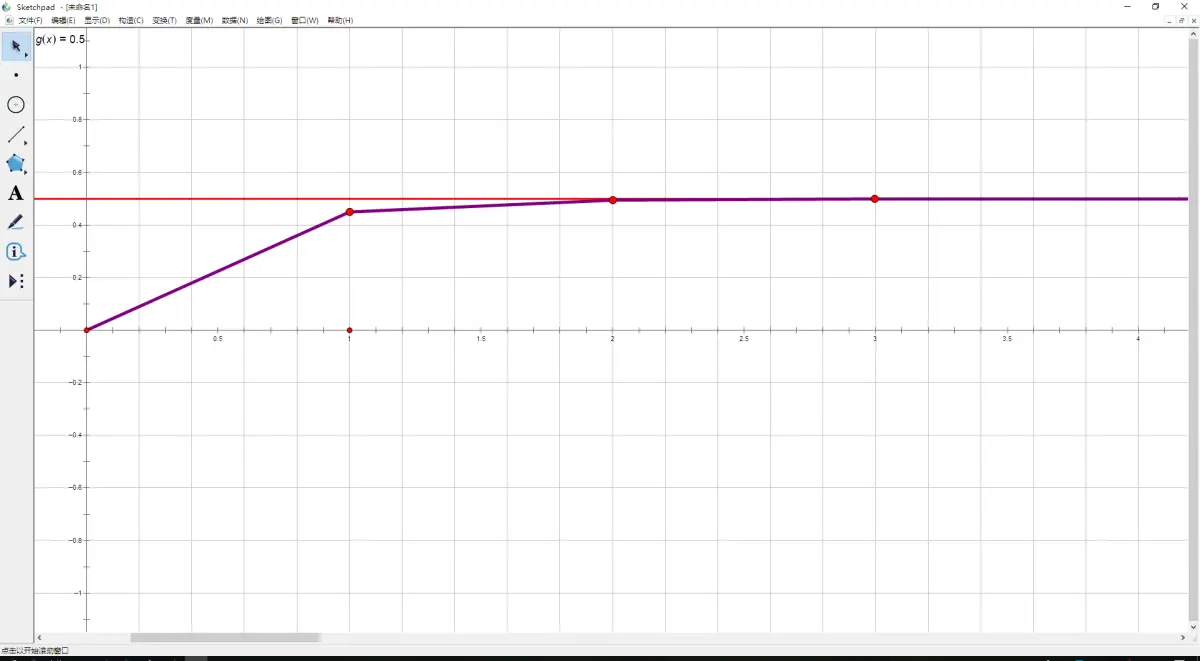Select the Point tool

(x=16, y=75)
